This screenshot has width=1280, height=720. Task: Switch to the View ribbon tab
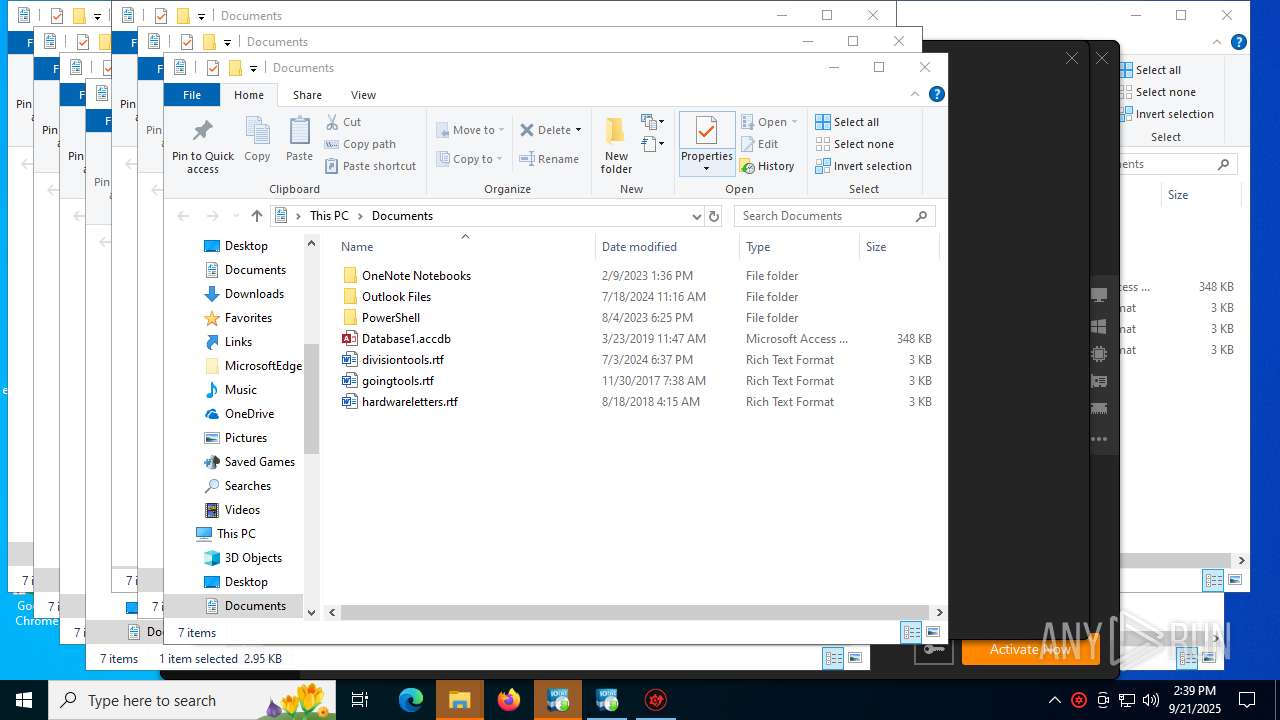tap(363, 95)
